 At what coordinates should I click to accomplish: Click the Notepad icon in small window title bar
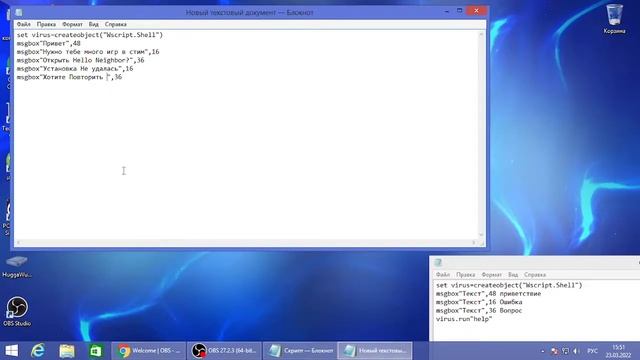(x=438, y=262)
